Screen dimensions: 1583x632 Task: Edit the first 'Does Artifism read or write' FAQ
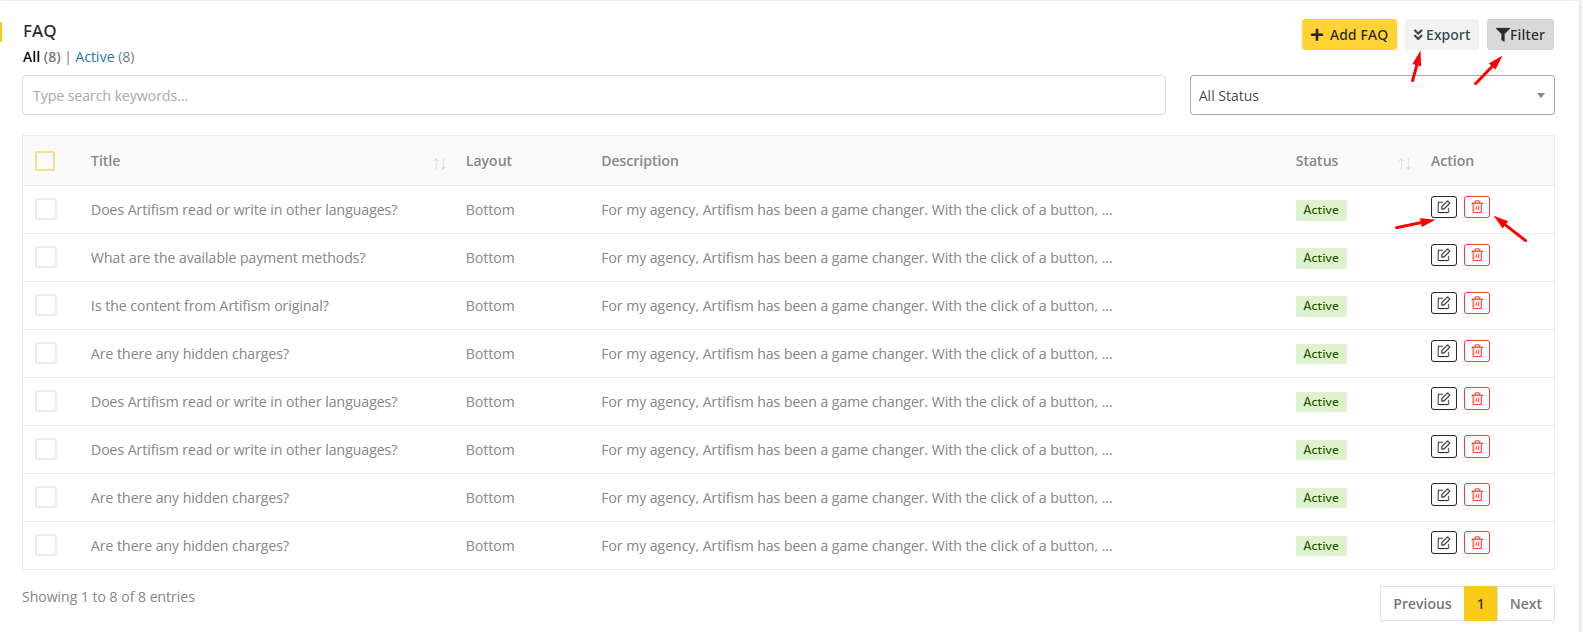click(1443, 207)
